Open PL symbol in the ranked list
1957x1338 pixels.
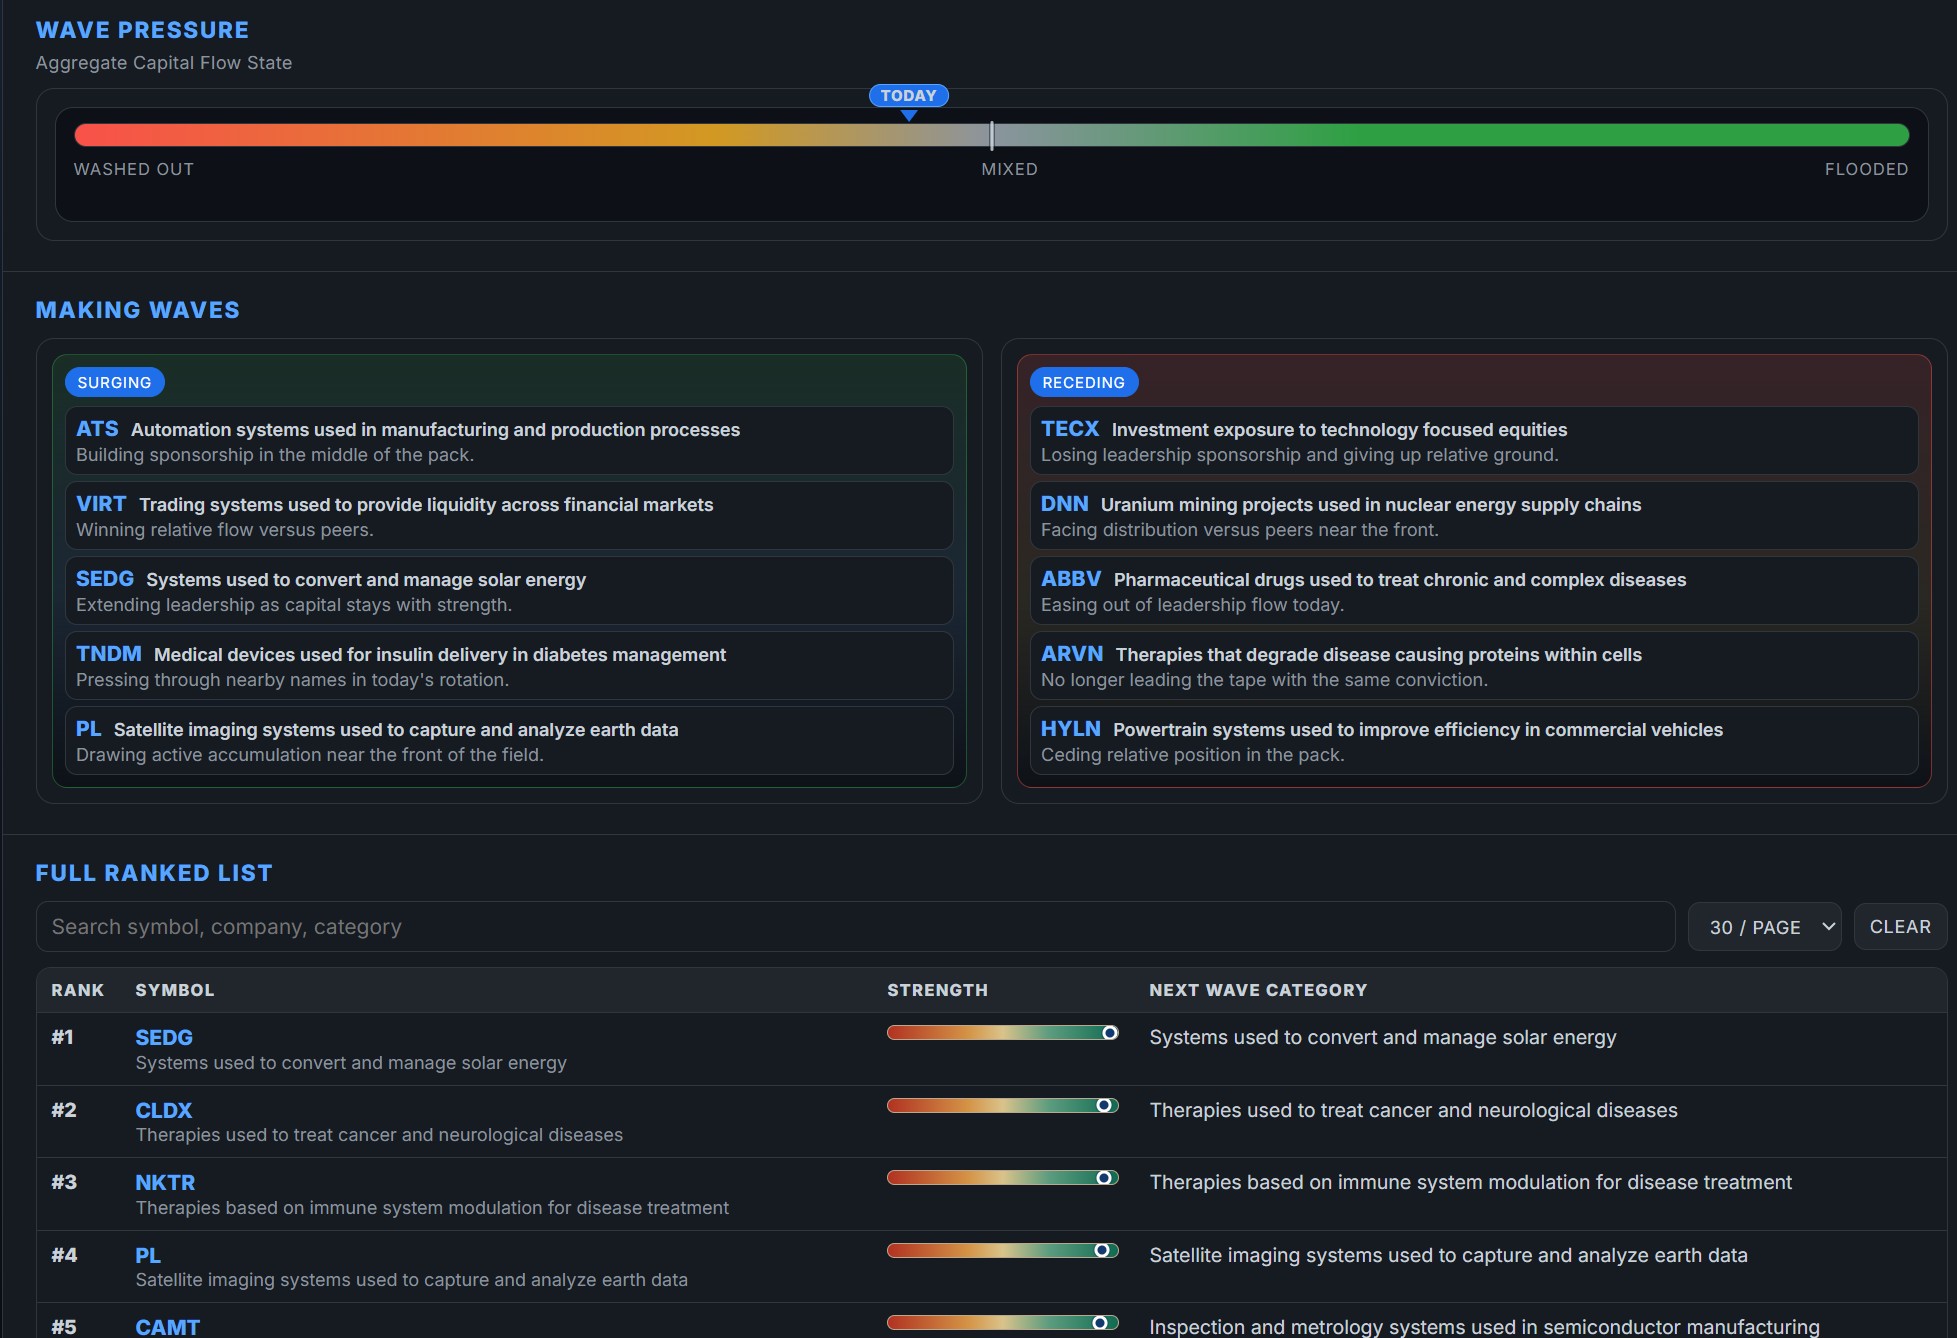pyautogui.click(x=148, y=1256)
